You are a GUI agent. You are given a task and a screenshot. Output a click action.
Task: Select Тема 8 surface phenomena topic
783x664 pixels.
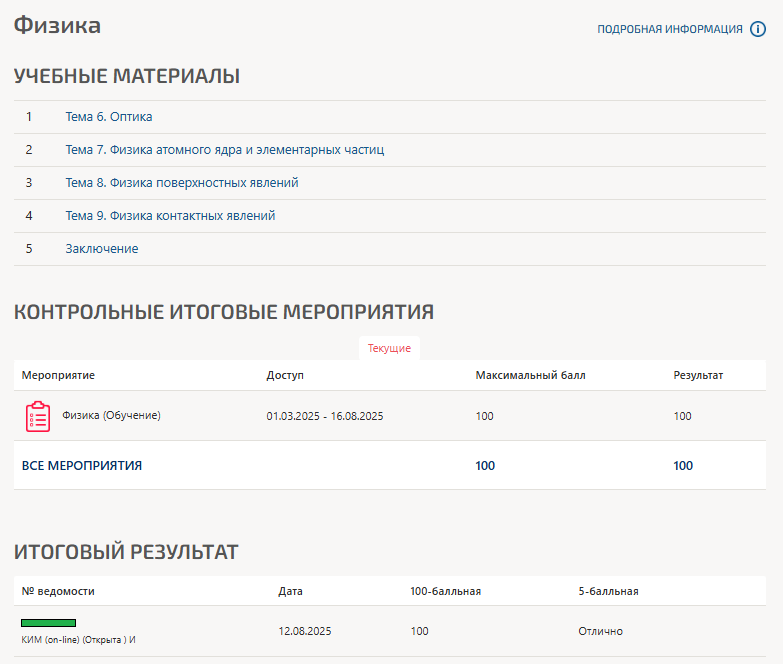[181, 183]
